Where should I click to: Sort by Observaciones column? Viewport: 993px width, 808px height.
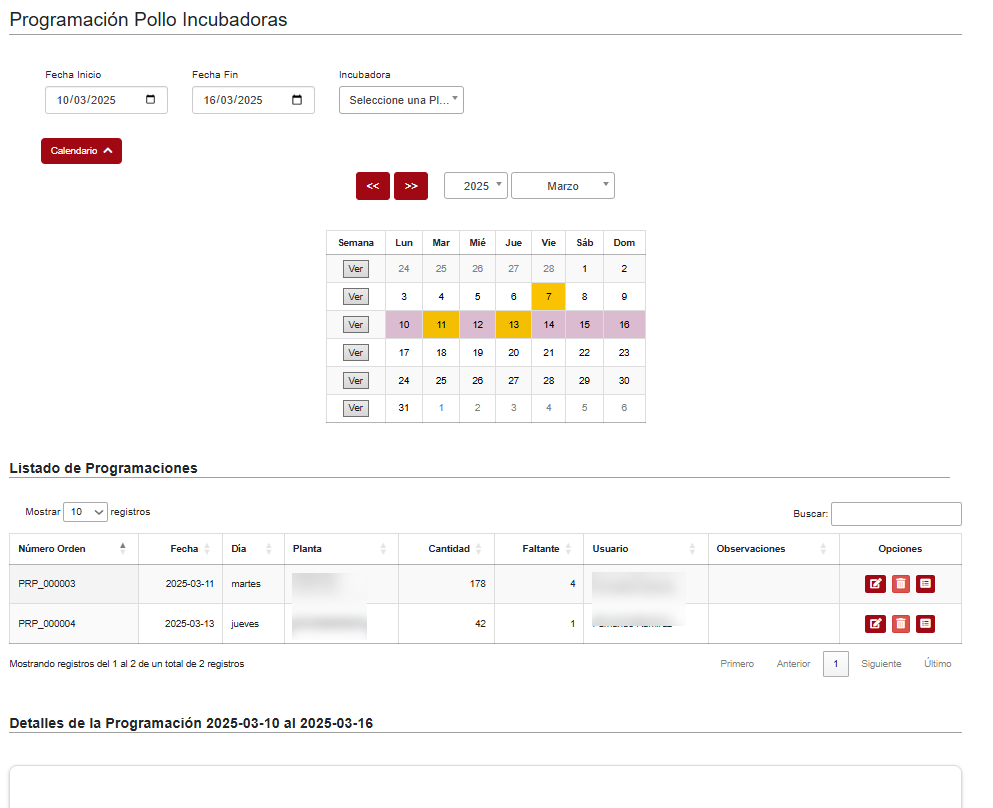coord(773,548)
